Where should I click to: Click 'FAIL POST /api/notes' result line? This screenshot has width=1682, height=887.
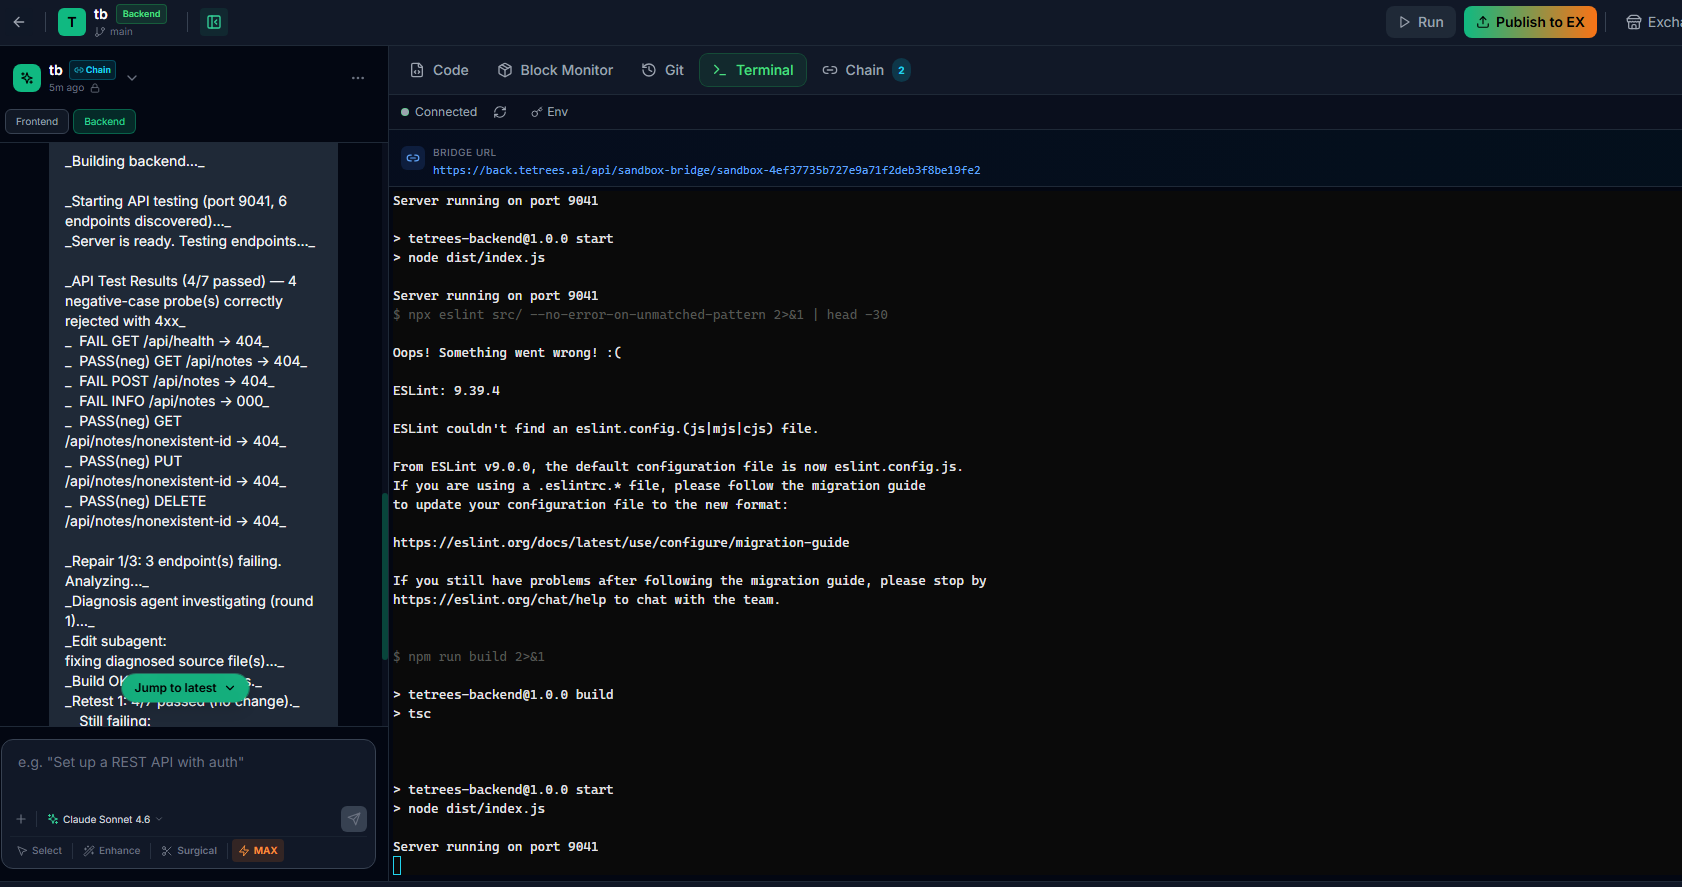[170, 381]
